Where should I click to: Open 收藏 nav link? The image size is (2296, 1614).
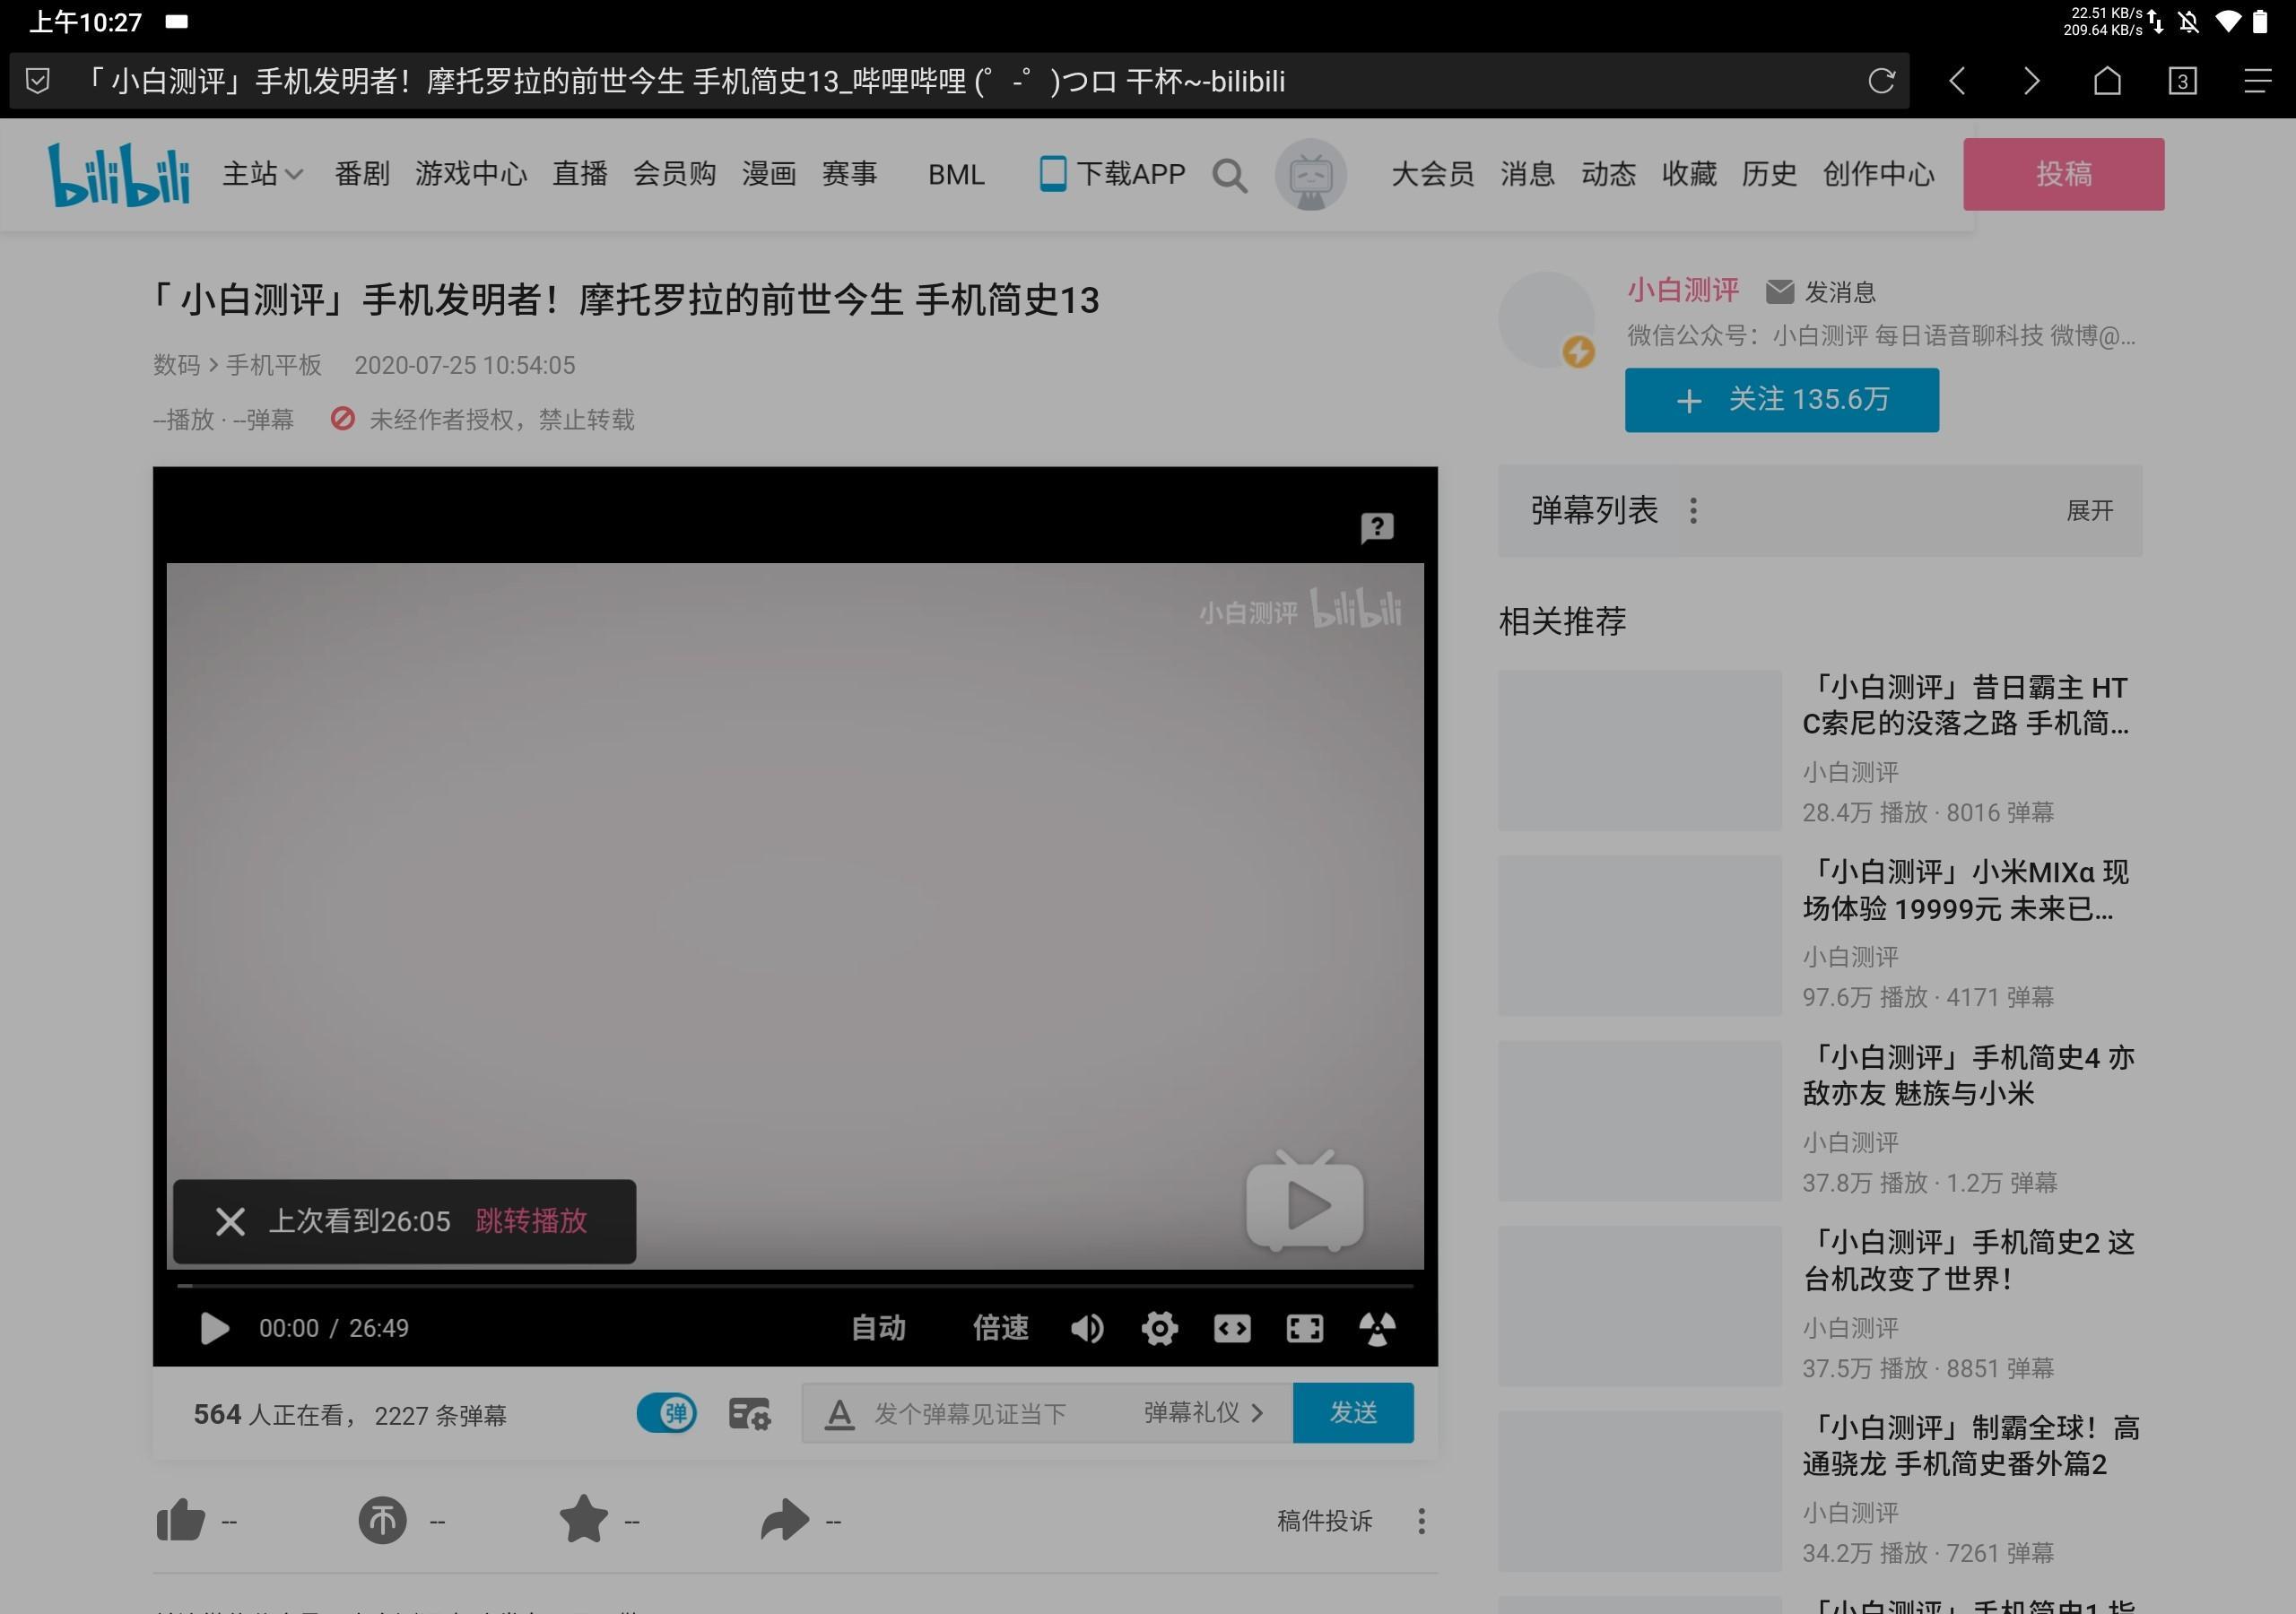coord(1689,174)
